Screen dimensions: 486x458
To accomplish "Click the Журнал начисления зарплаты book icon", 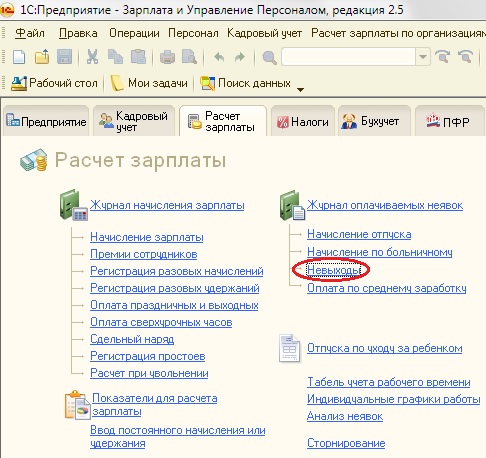I will (73, 205).
